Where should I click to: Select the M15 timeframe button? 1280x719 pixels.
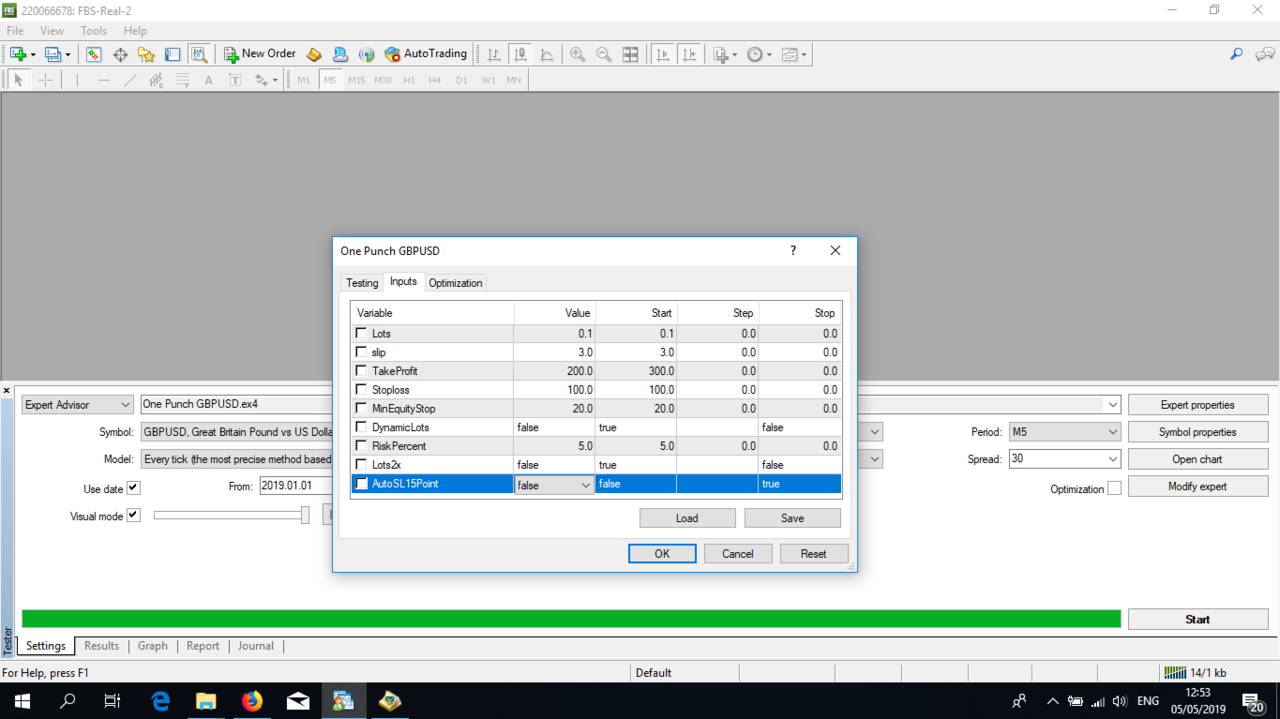pos(356,80)
